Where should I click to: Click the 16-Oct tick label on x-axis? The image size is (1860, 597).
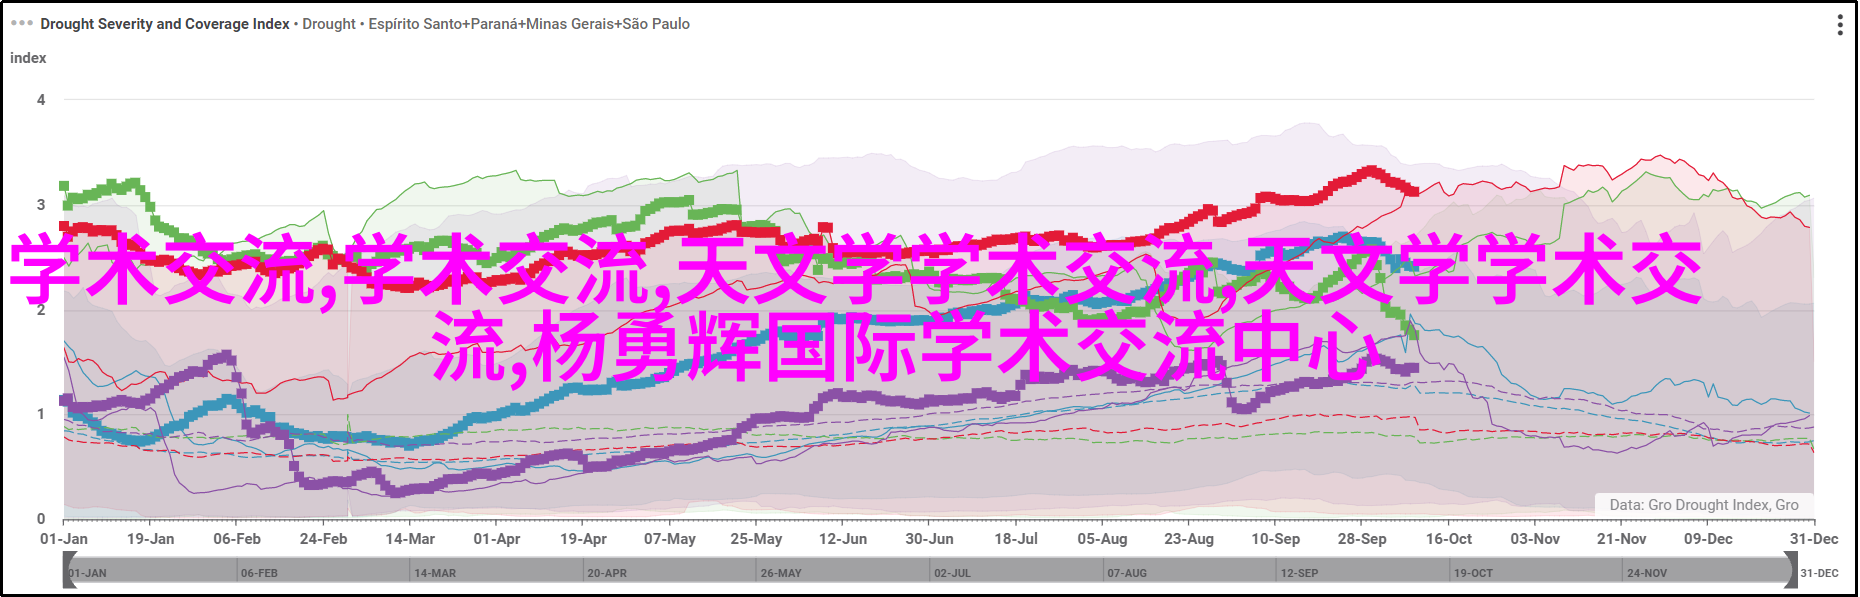tap(1448, 539)
